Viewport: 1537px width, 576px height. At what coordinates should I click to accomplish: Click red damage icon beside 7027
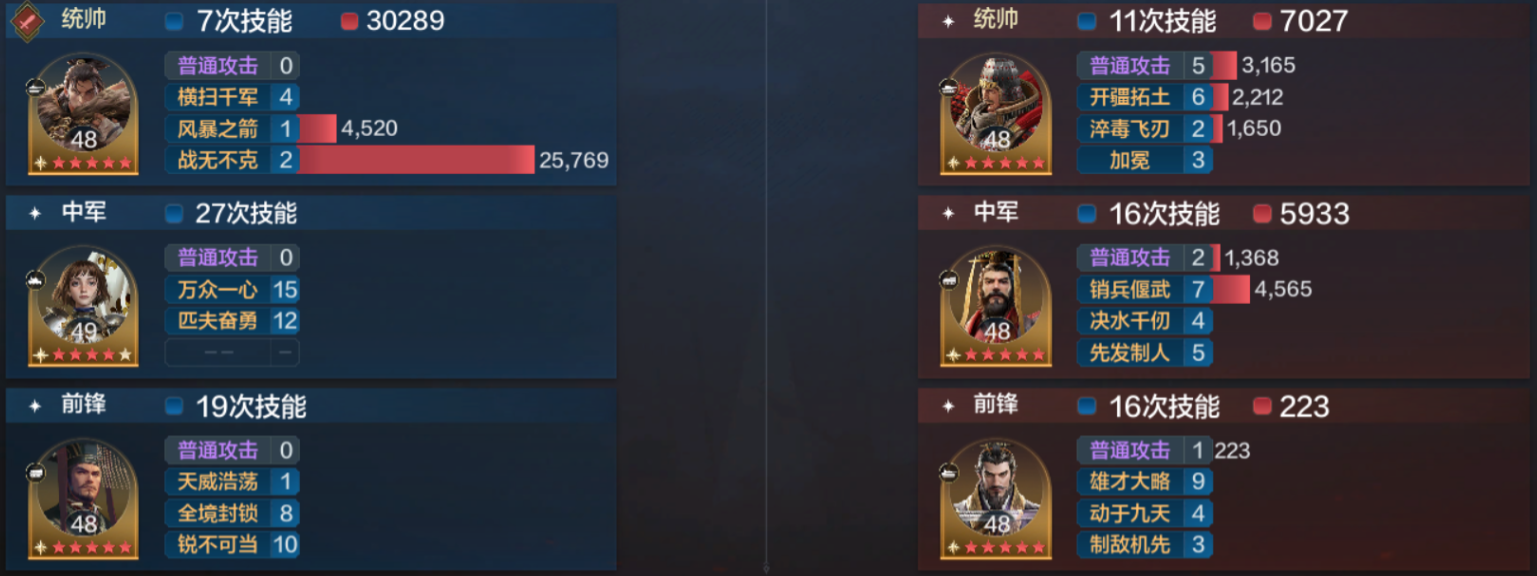point(1262,21)
